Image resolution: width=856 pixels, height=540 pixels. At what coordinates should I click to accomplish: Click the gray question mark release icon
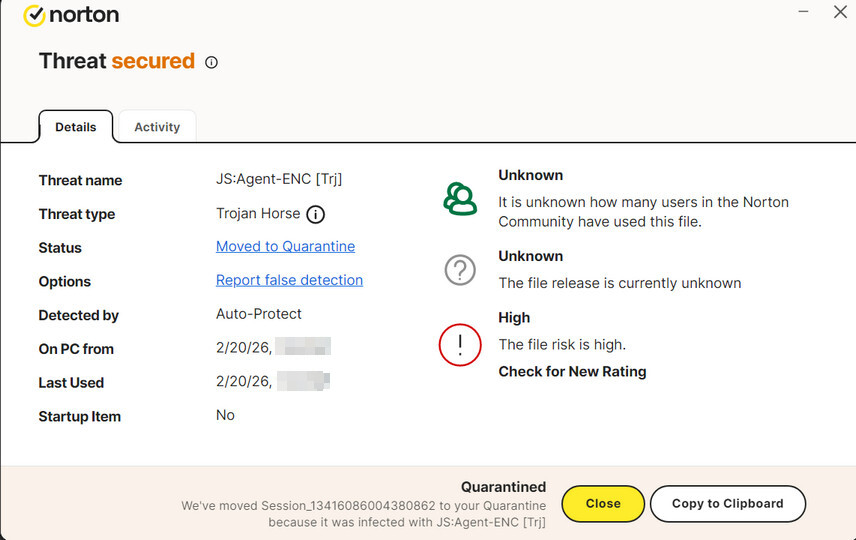point(460,270)
